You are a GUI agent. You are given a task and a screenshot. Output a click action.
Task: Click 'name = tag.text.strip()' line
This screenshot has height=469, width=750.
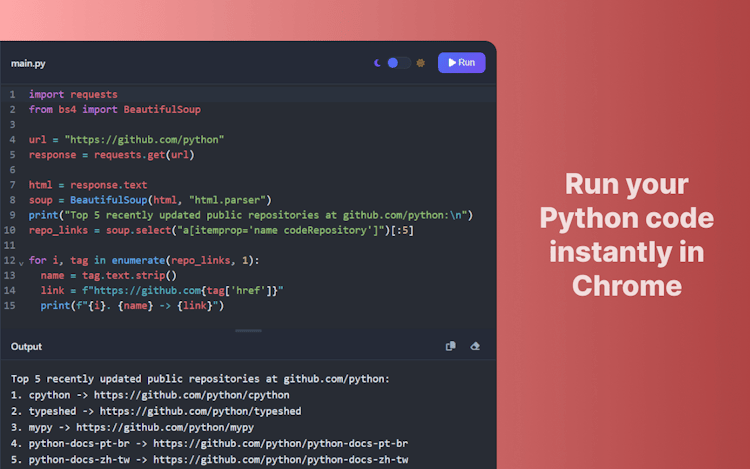[109, 275]
